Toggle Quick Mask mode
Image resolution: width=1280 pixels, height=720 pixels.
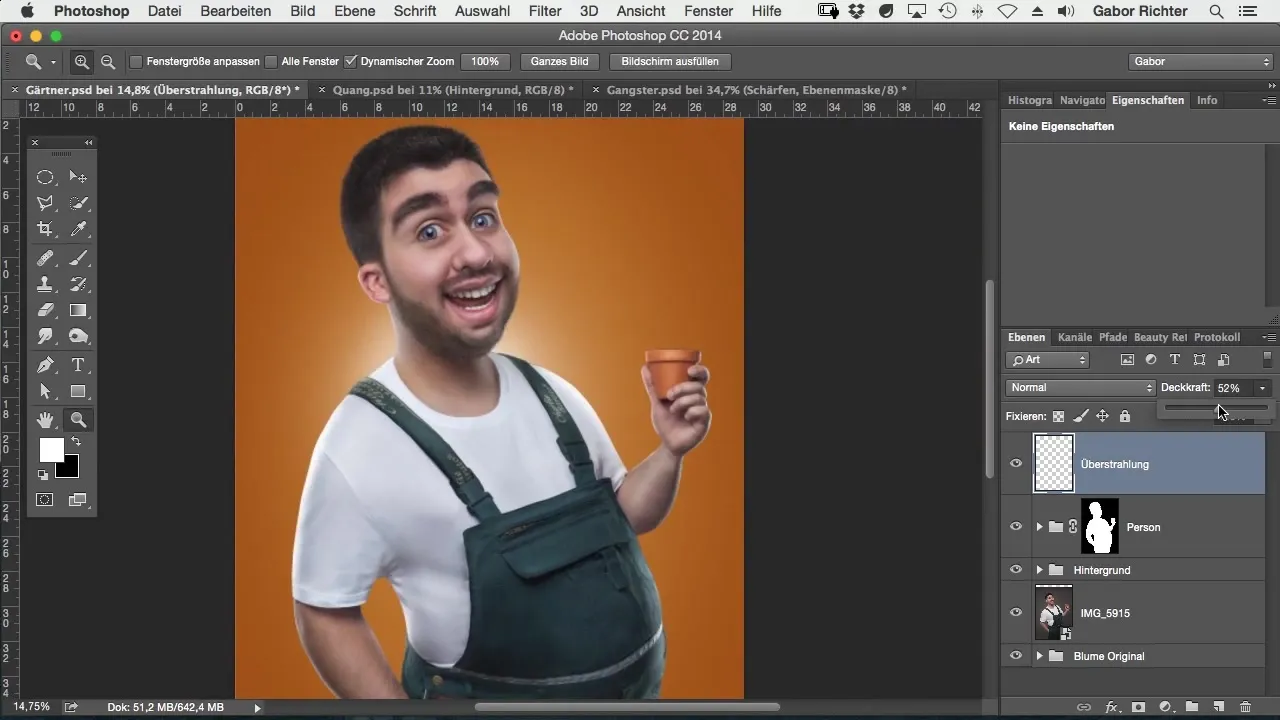[45, 499]
